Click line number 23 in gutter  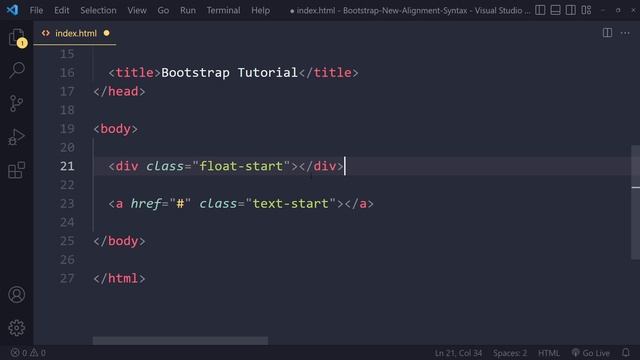(67, 203)
